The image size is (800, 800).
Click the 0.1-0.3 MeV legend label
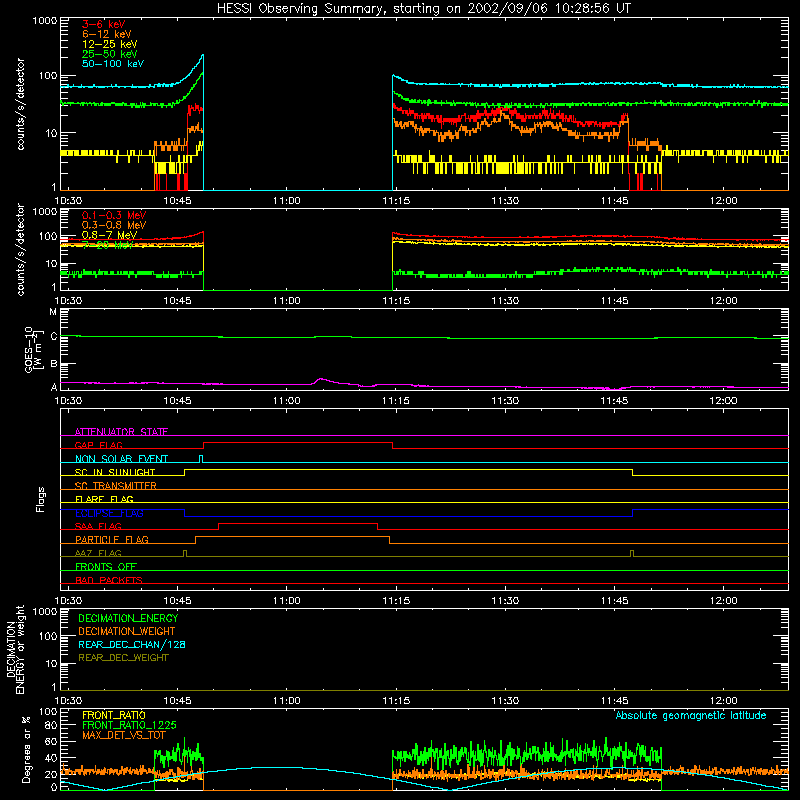point(114,215)
